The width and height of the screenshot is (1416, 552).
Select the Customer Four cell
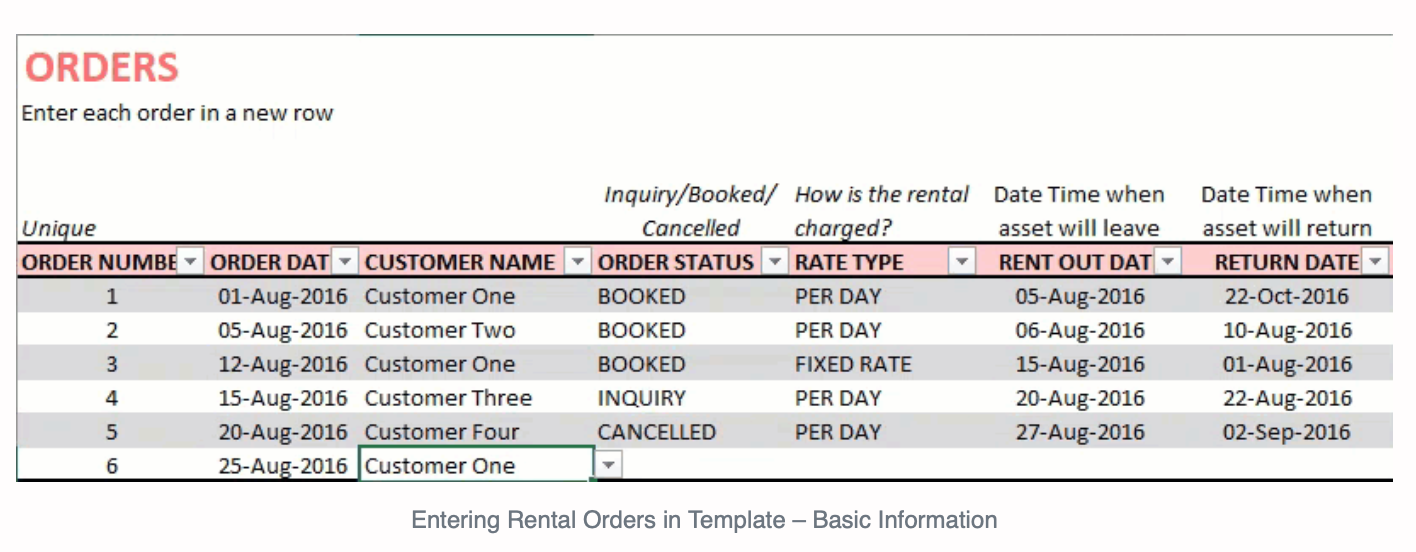[476, 432]
